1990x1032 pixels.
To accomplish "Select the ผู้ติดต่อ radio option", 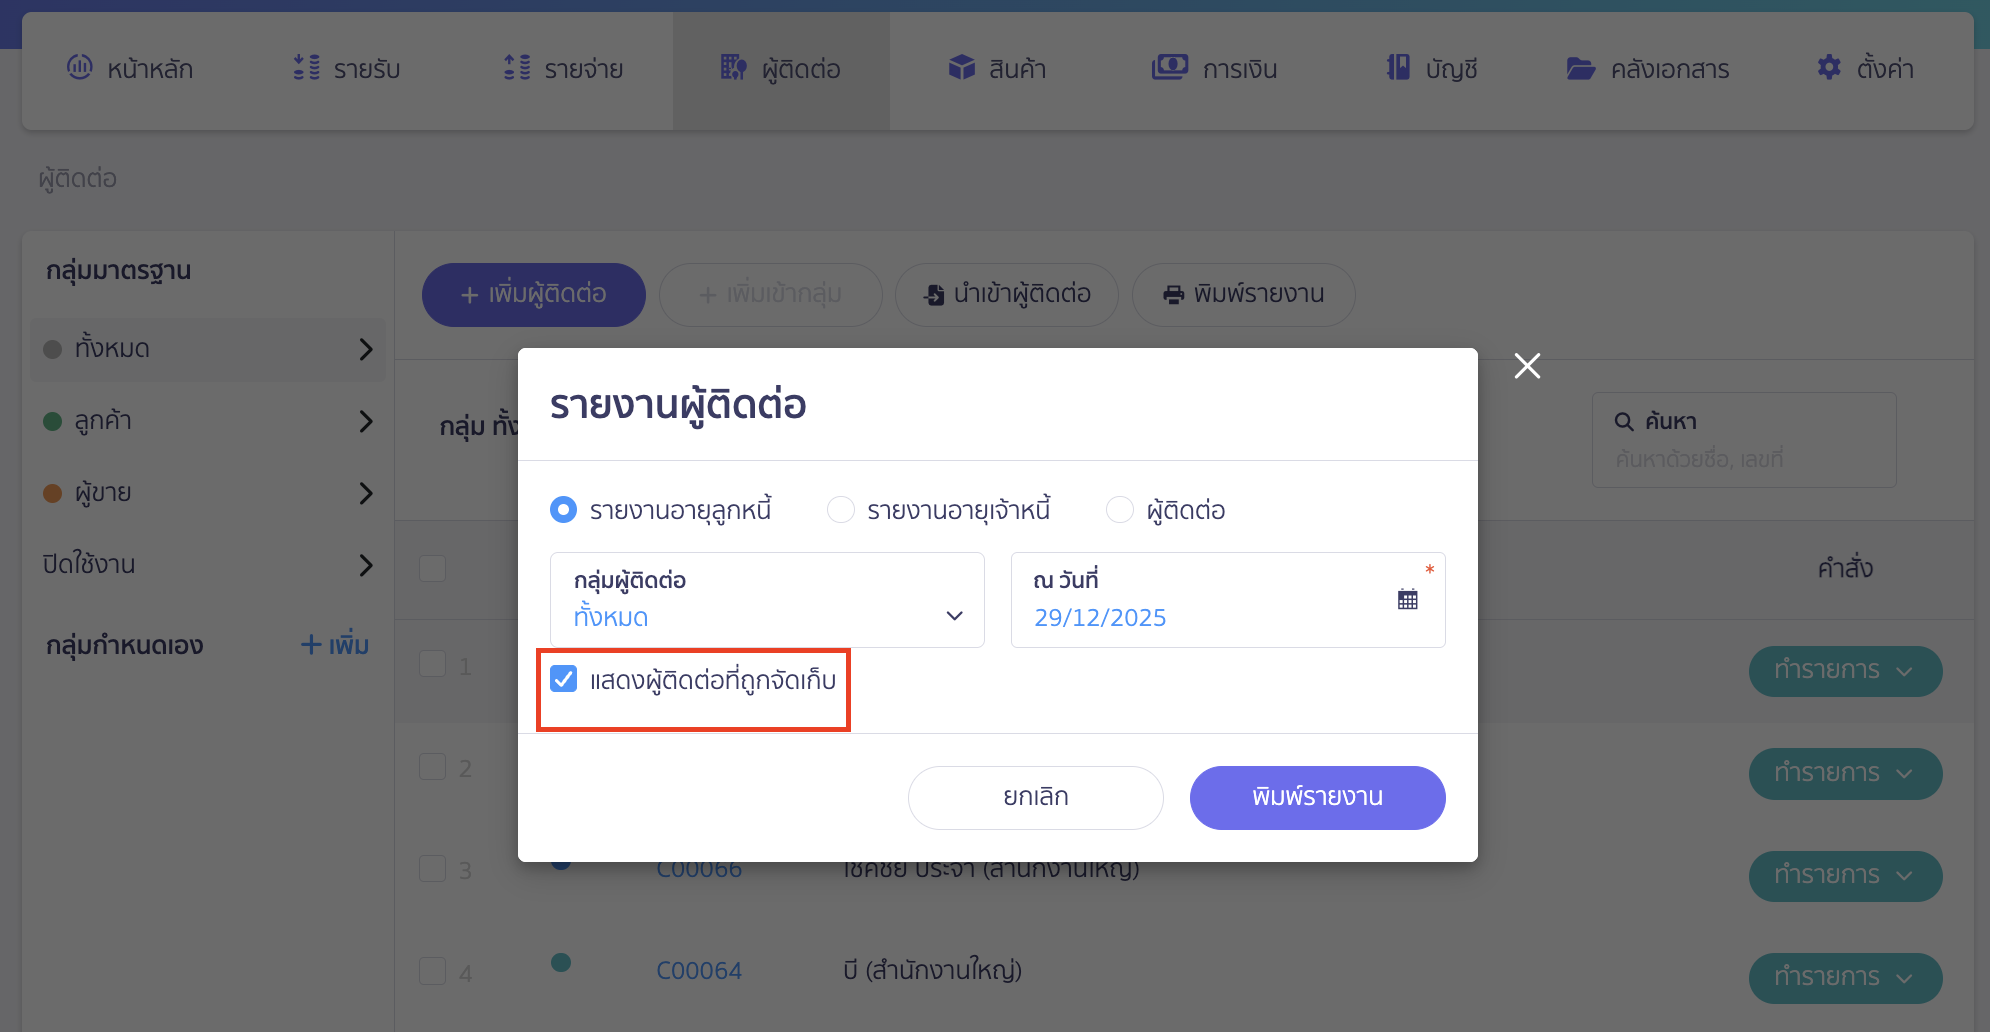I will click(1120, 509).
